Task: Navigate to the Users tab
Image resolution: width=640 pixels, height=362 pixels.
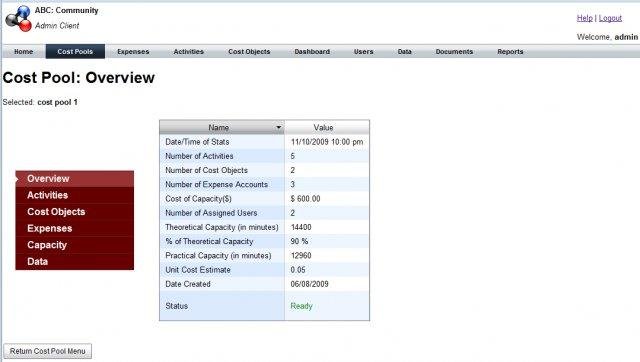Action: (363, 51)
